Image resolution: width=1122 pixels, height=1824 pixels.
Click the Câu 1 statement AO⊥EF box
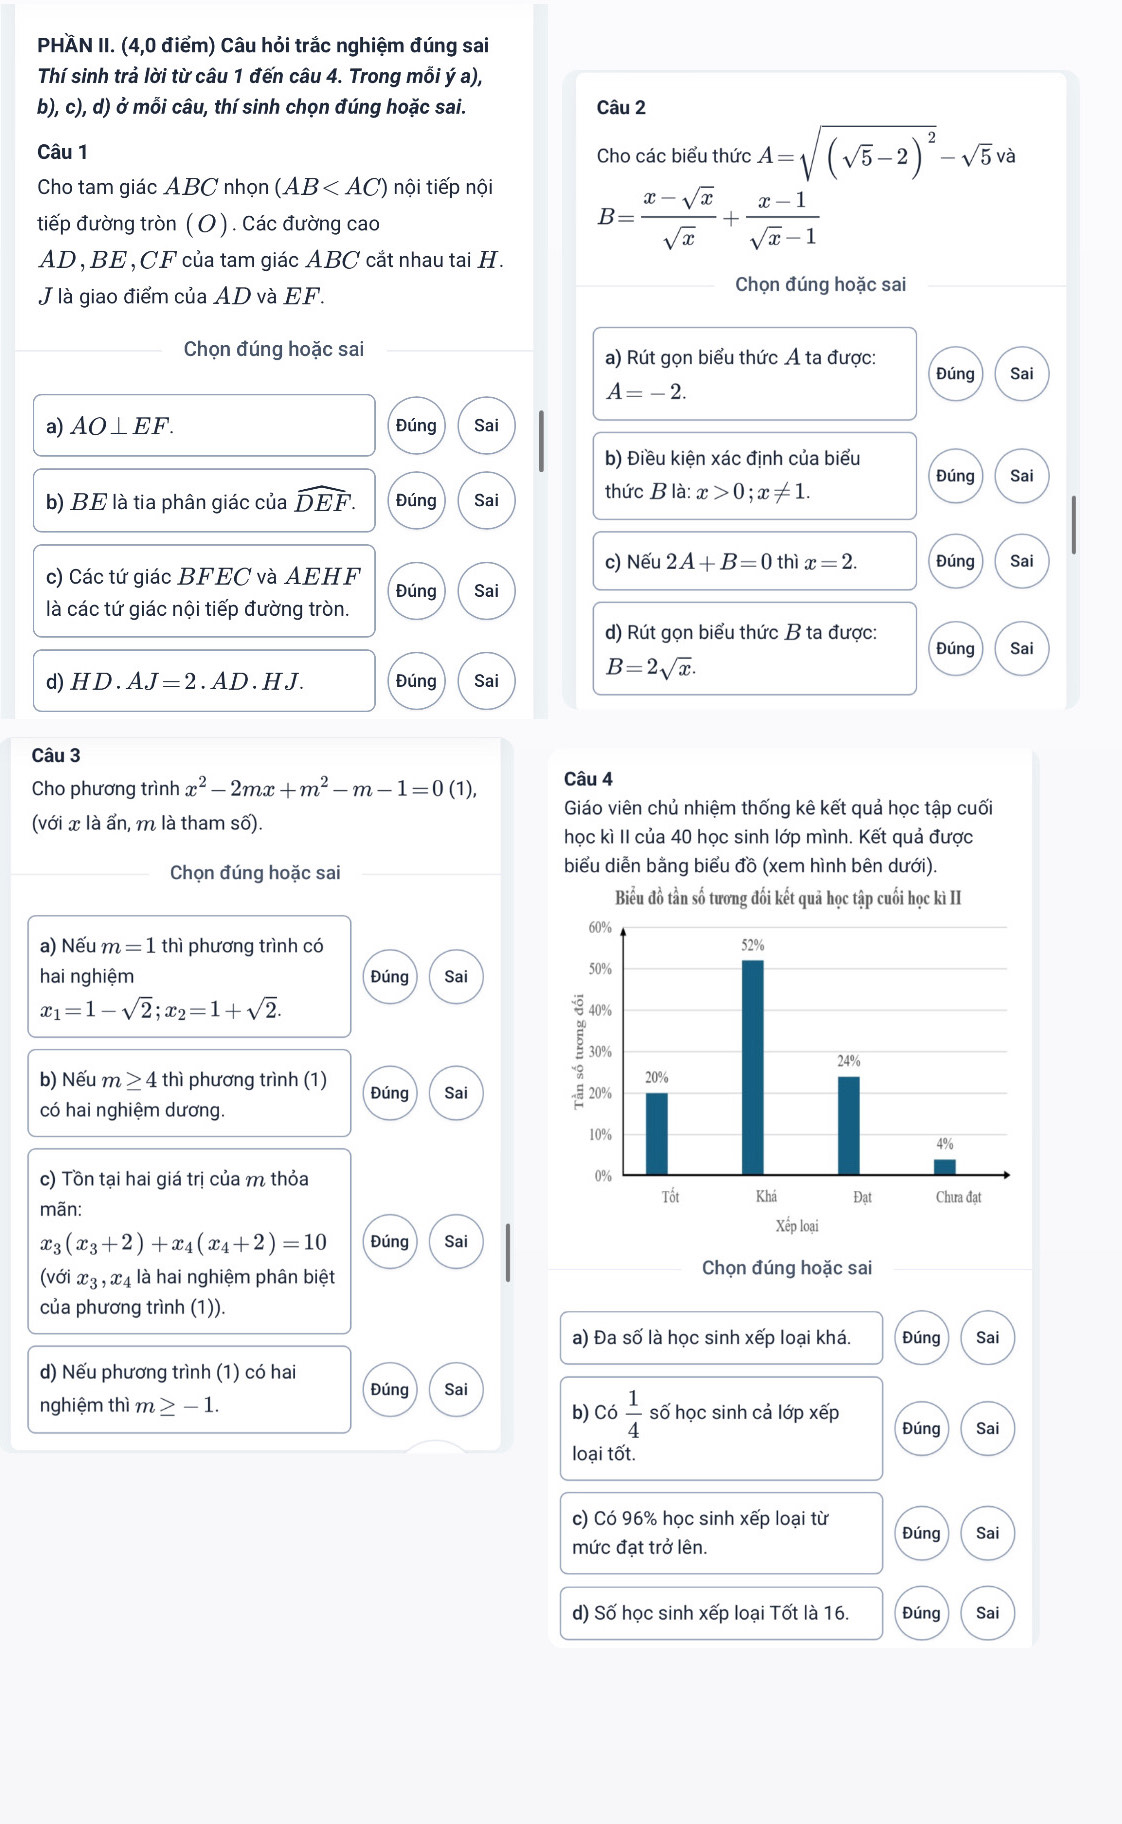[x=204, y=425]
